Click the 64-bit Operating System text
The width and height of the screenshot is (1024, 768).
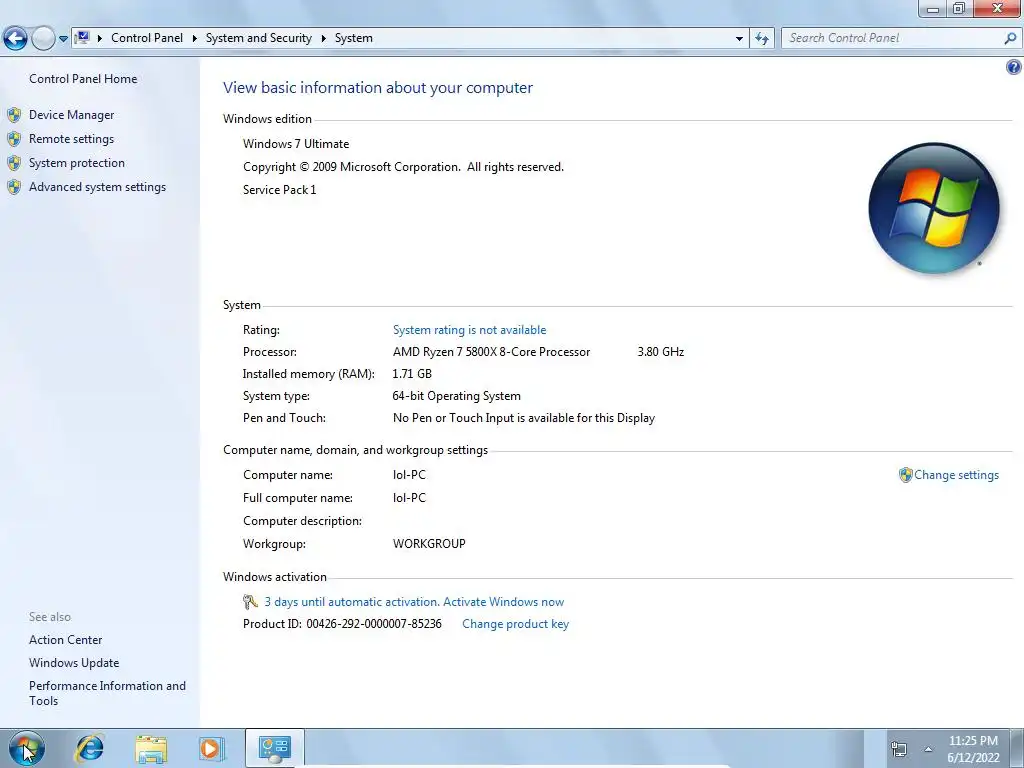[456, 396]
